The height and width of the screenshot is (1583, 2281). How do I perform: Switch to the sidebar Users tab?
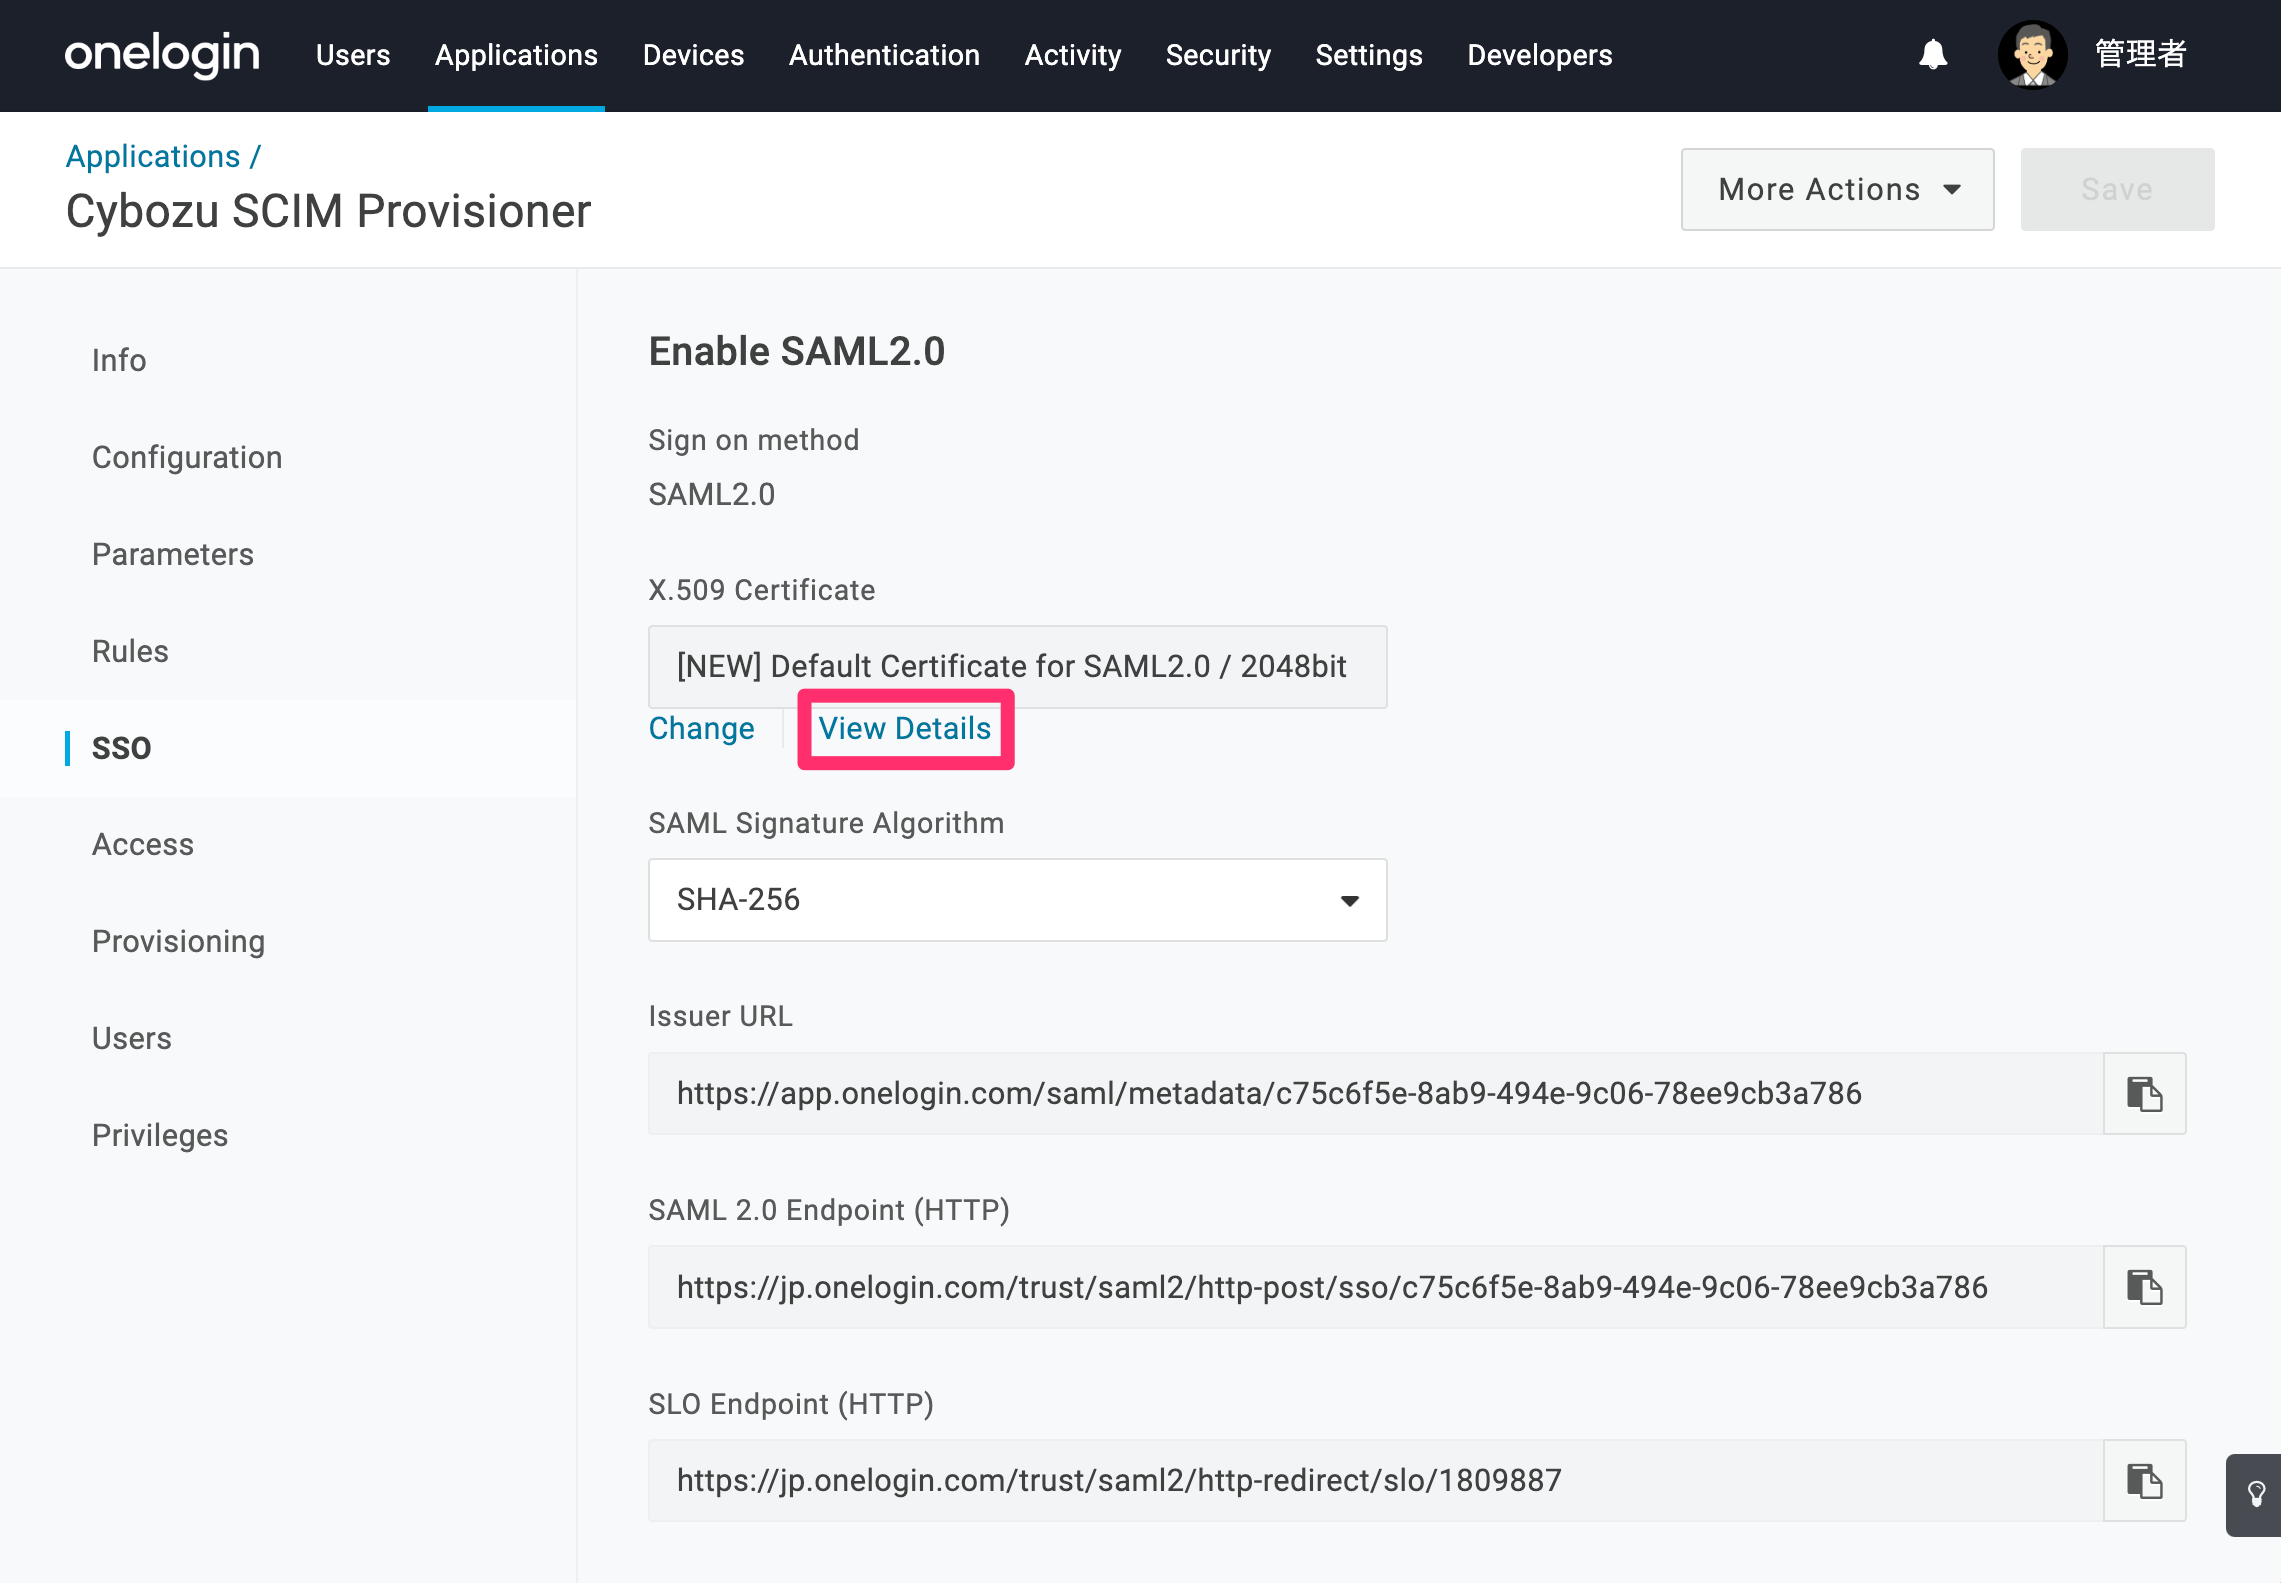132,1038
